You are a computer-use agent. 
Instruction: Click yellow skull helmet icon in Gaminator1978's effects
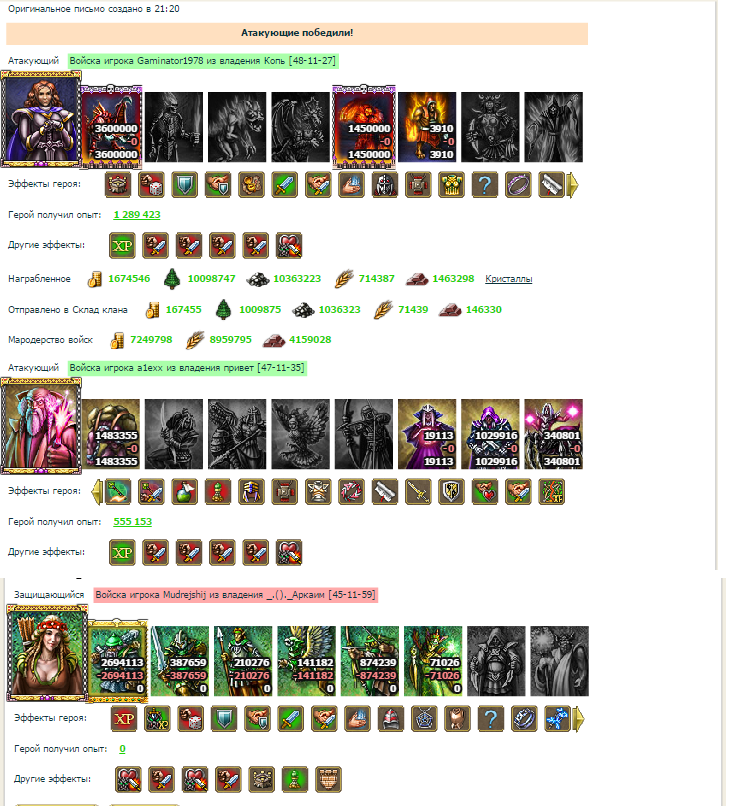(x=451, y=184)
